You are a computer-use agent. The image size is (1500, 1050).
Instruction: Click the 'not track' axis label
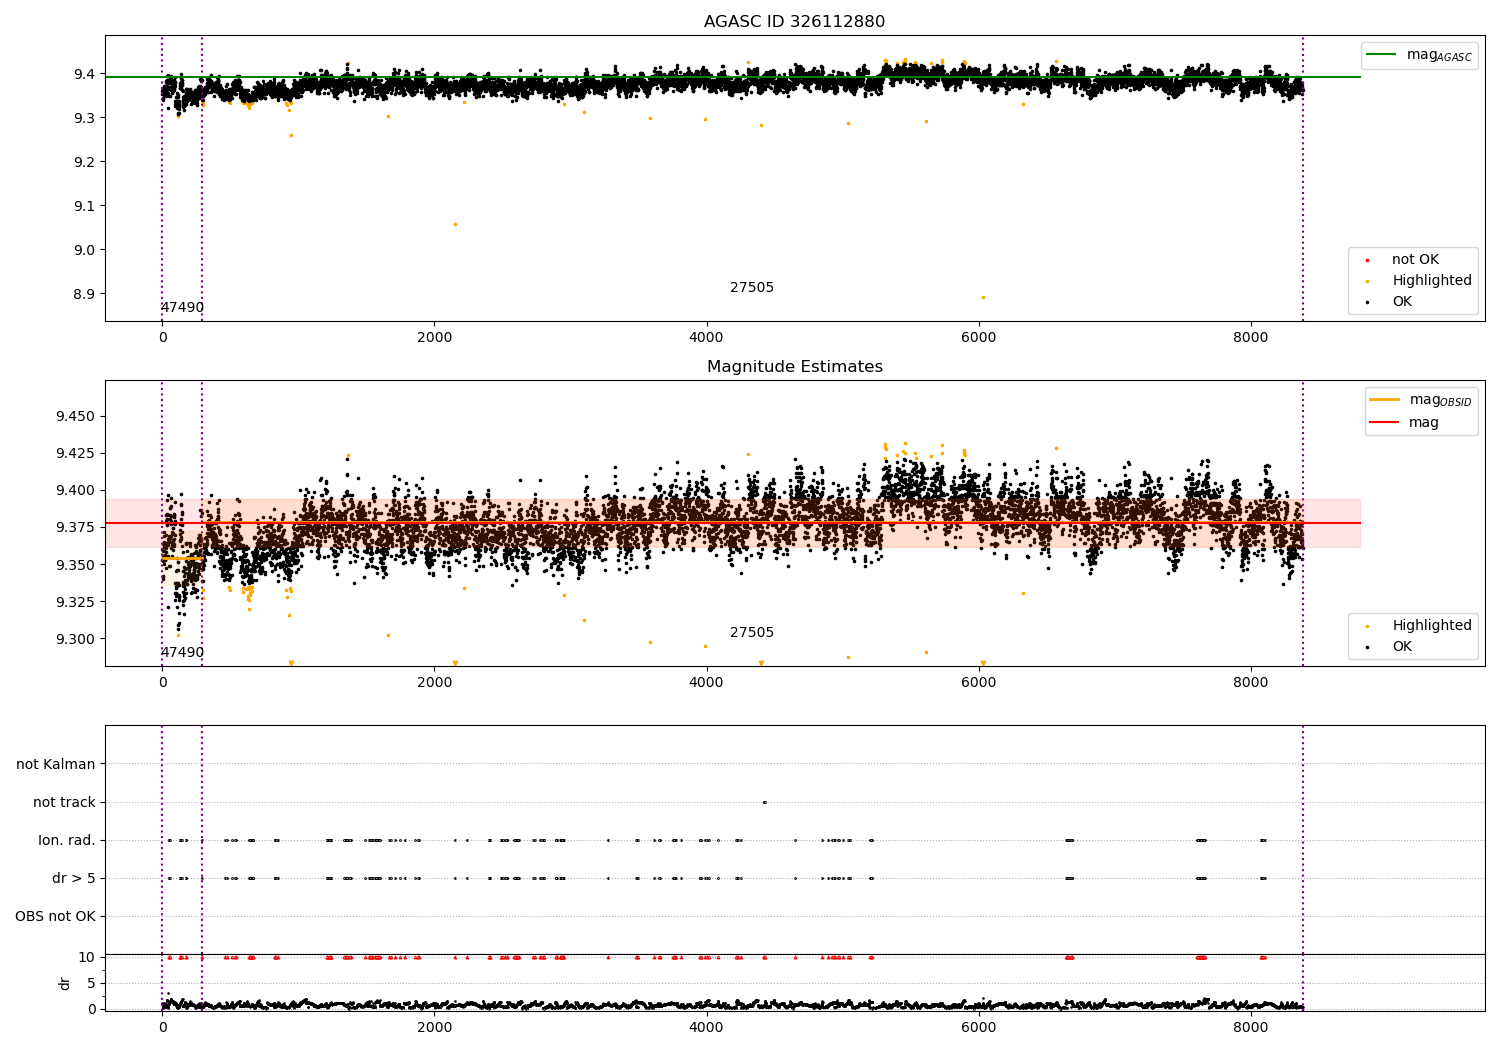64,802
